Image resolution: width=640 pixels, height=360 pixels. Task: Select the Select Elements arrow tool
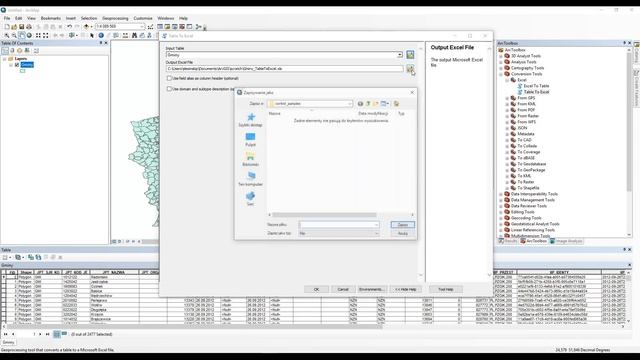tap(92, 36)
